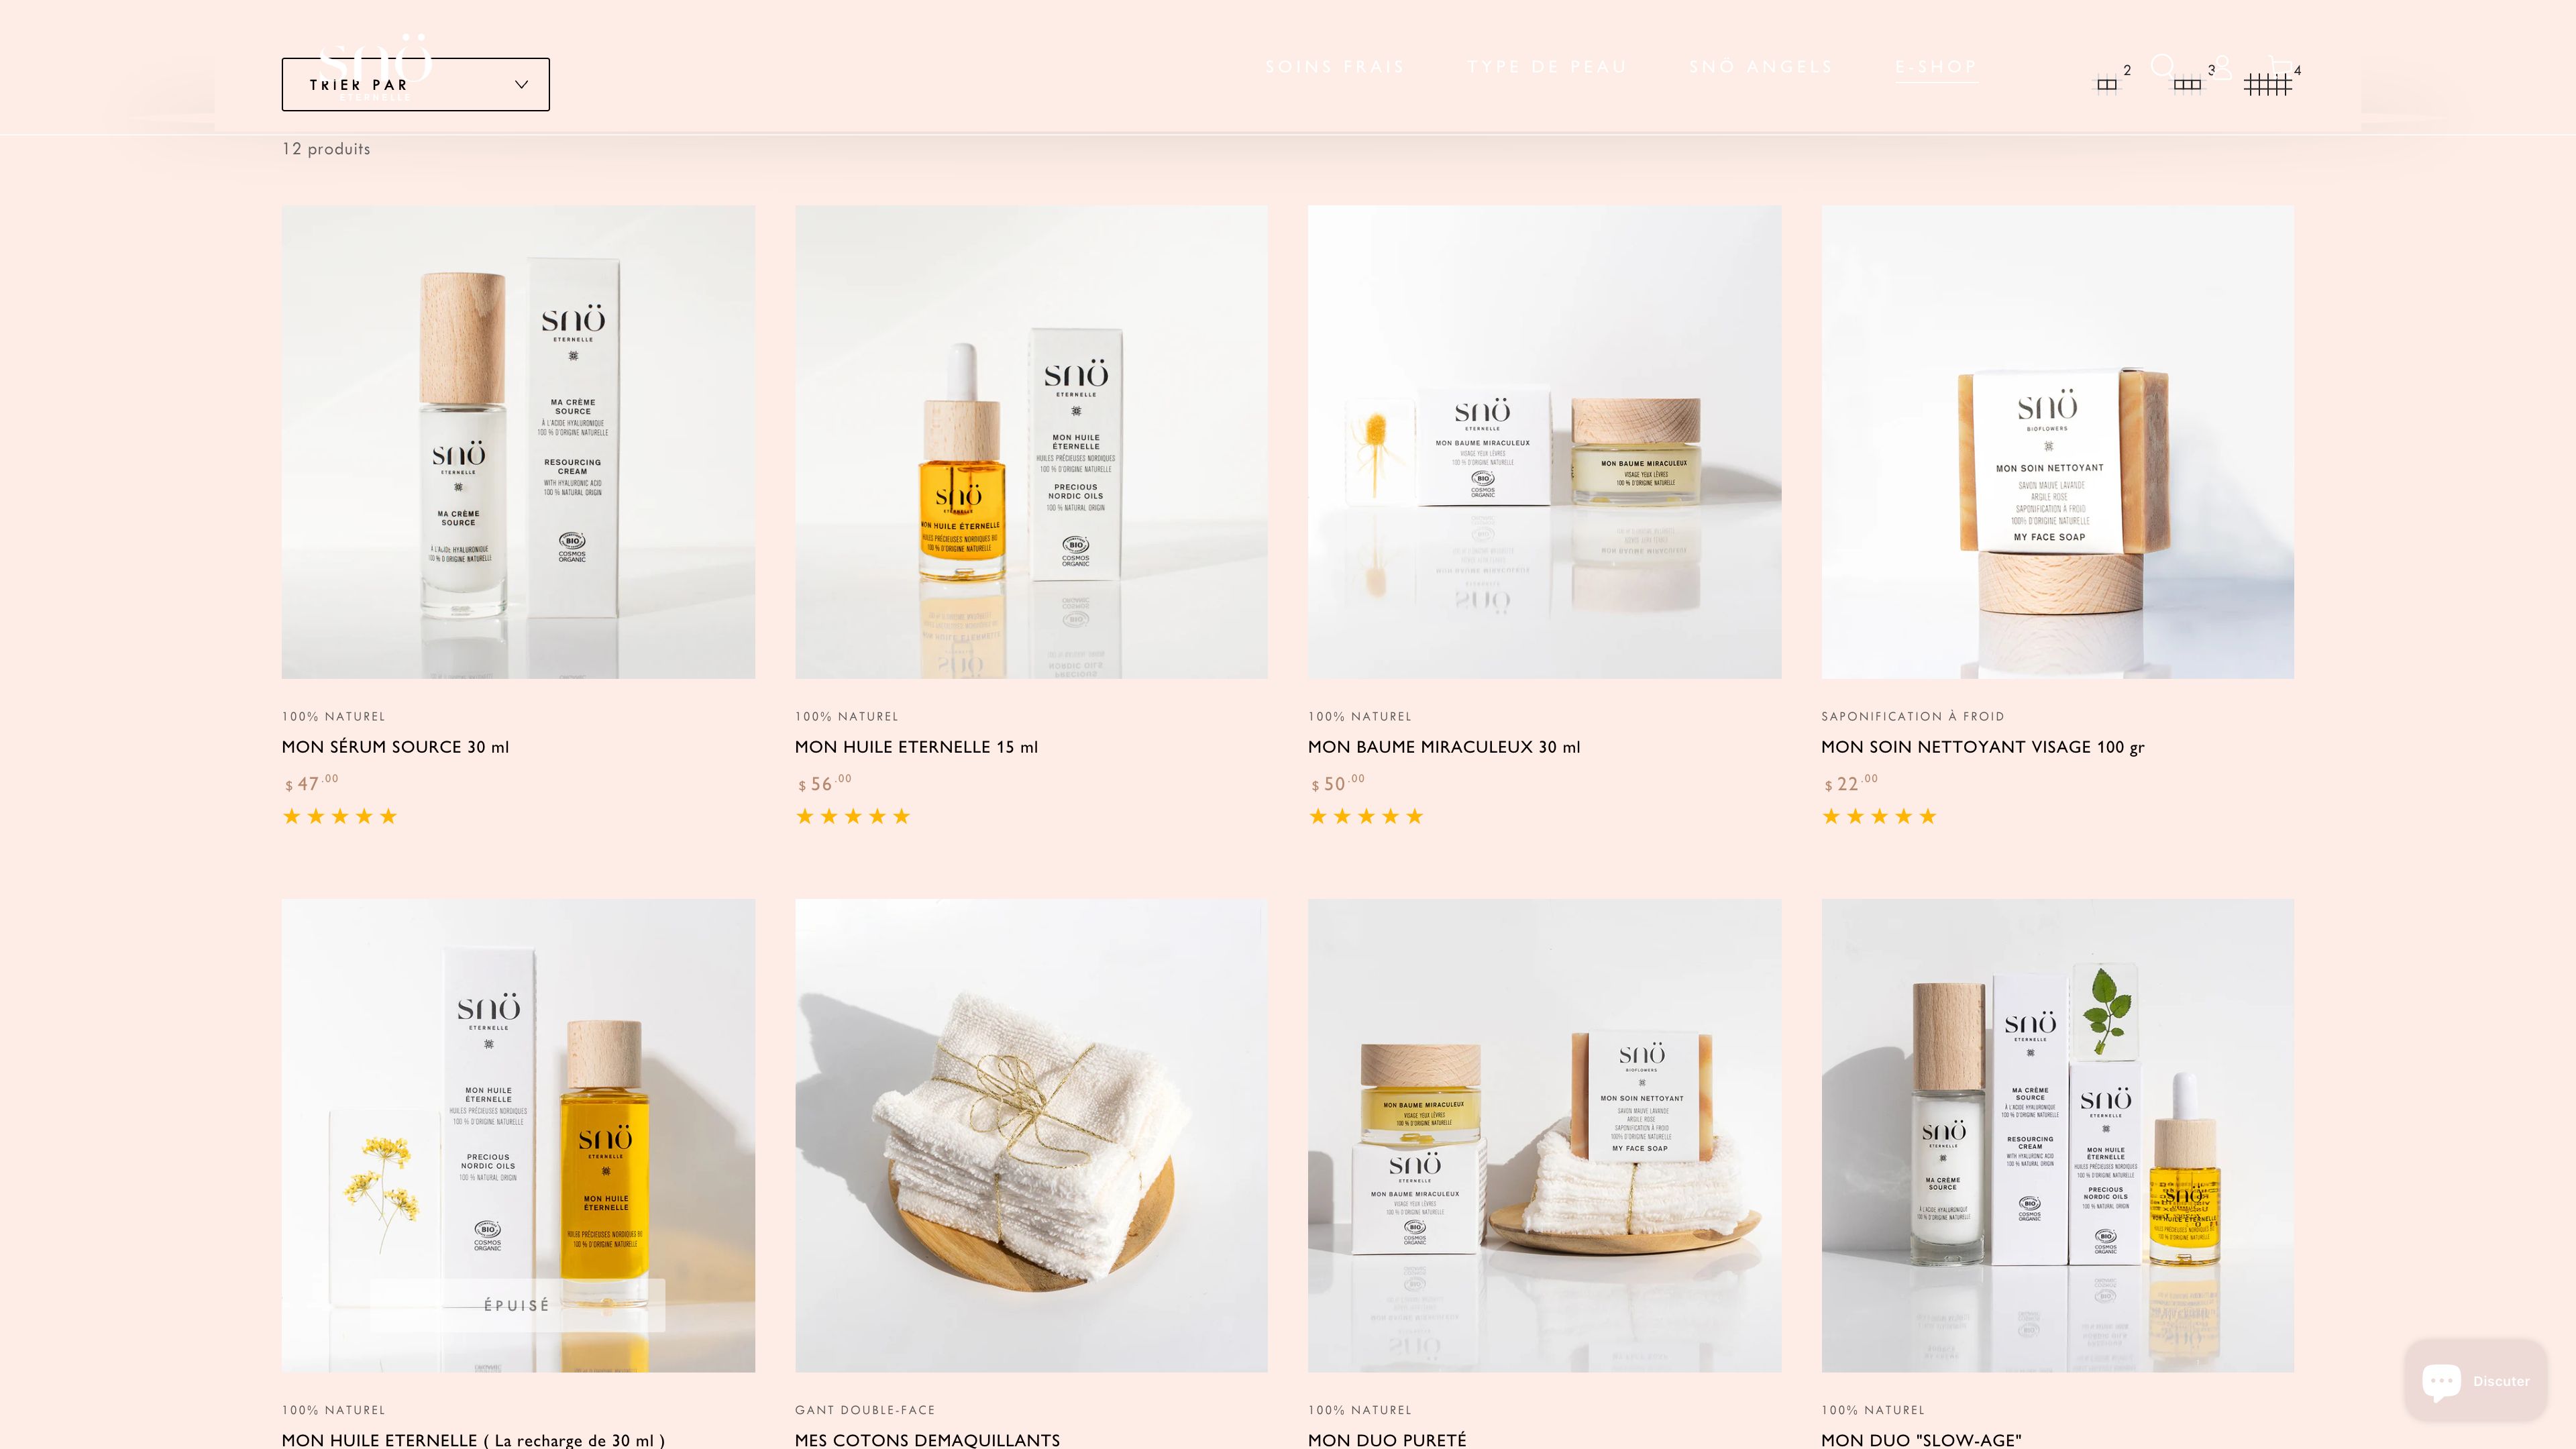Go to the E-SHOP menu item
This screenshot has width=2576, height=1449.
(1937, 67)
